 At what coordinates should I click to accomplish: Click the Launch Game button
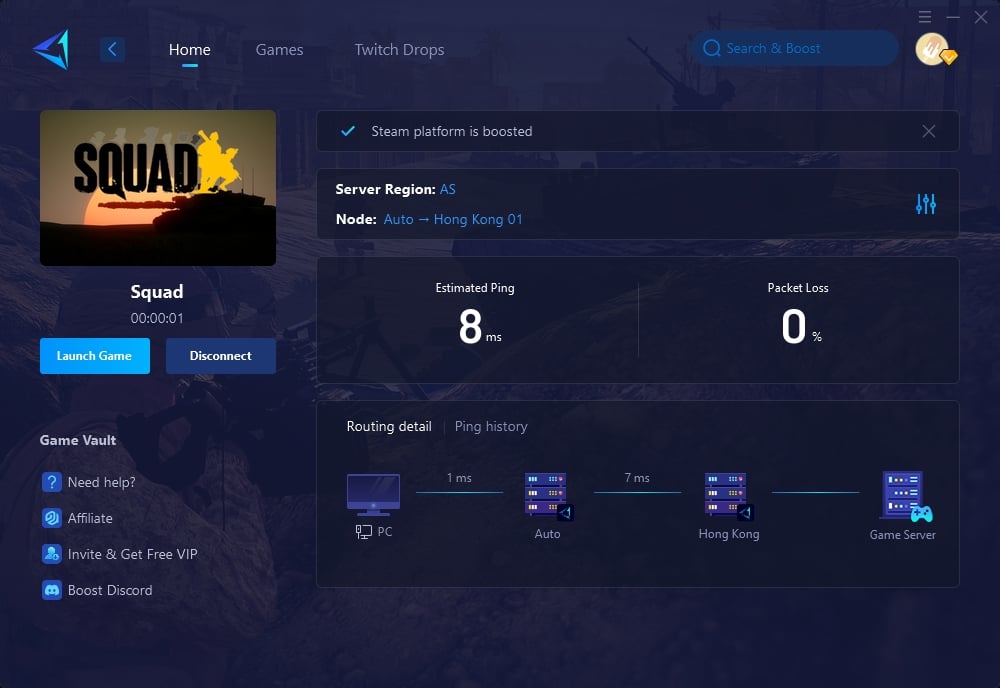95,356
